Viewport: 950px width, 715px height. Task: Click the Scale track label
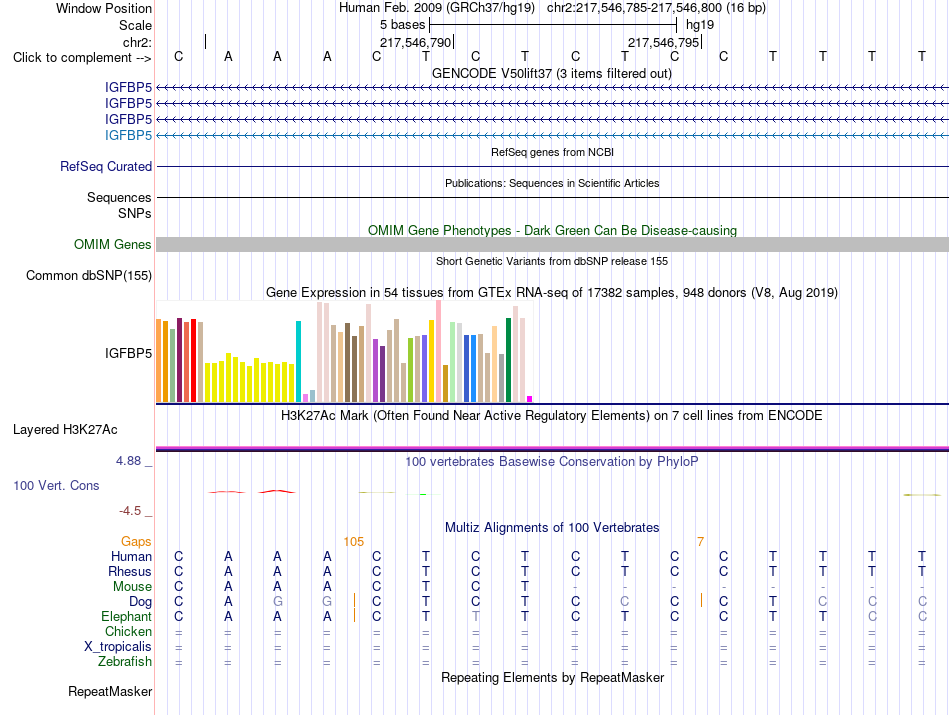click(x=135, y=25)
